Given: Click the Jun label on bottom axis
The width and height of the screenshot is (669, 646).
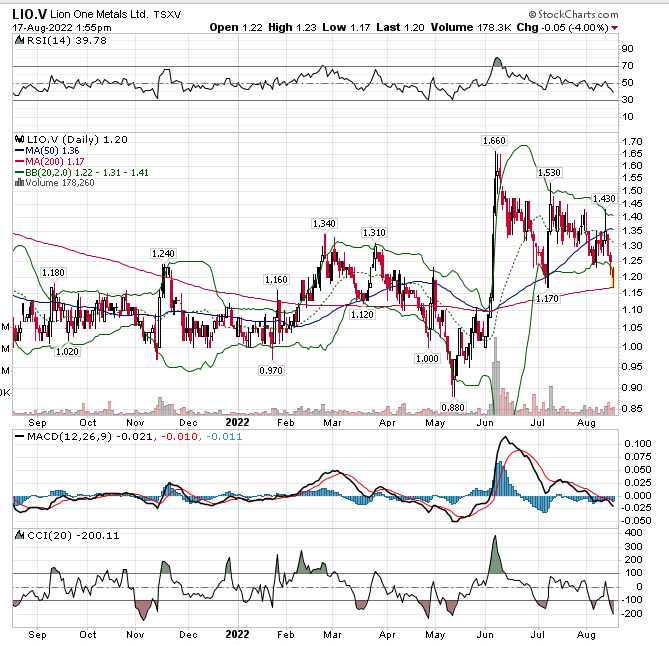Looking at the screenshot, I should point(485,634).
